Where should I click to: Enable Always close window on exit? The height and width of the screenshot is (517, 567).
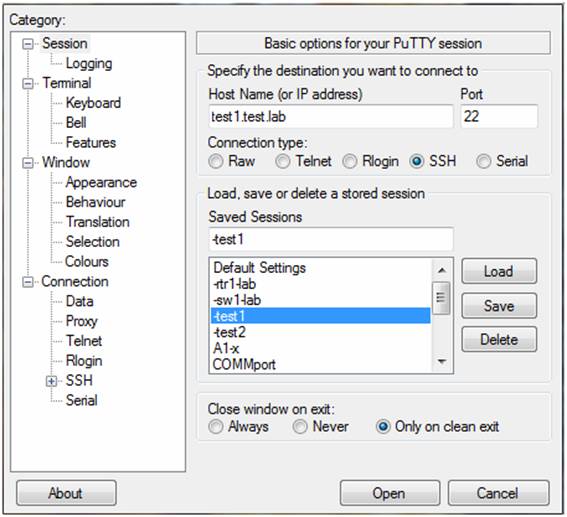(216, 427)
